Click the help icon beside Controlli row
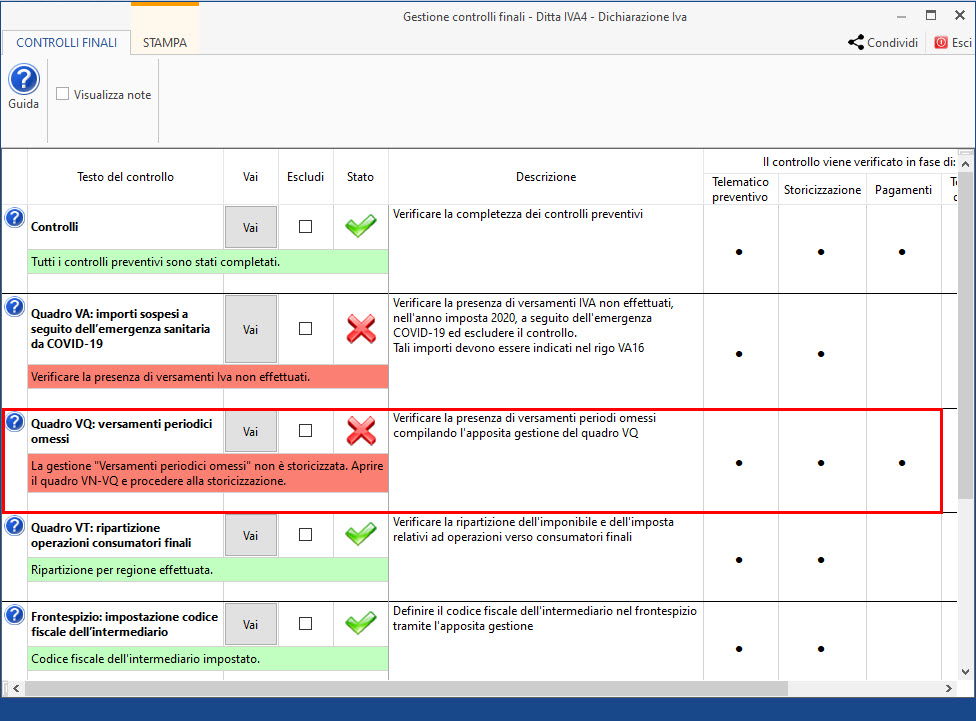Screen dimensions: 976x721 pyautogui.click(x=14, y=218)
